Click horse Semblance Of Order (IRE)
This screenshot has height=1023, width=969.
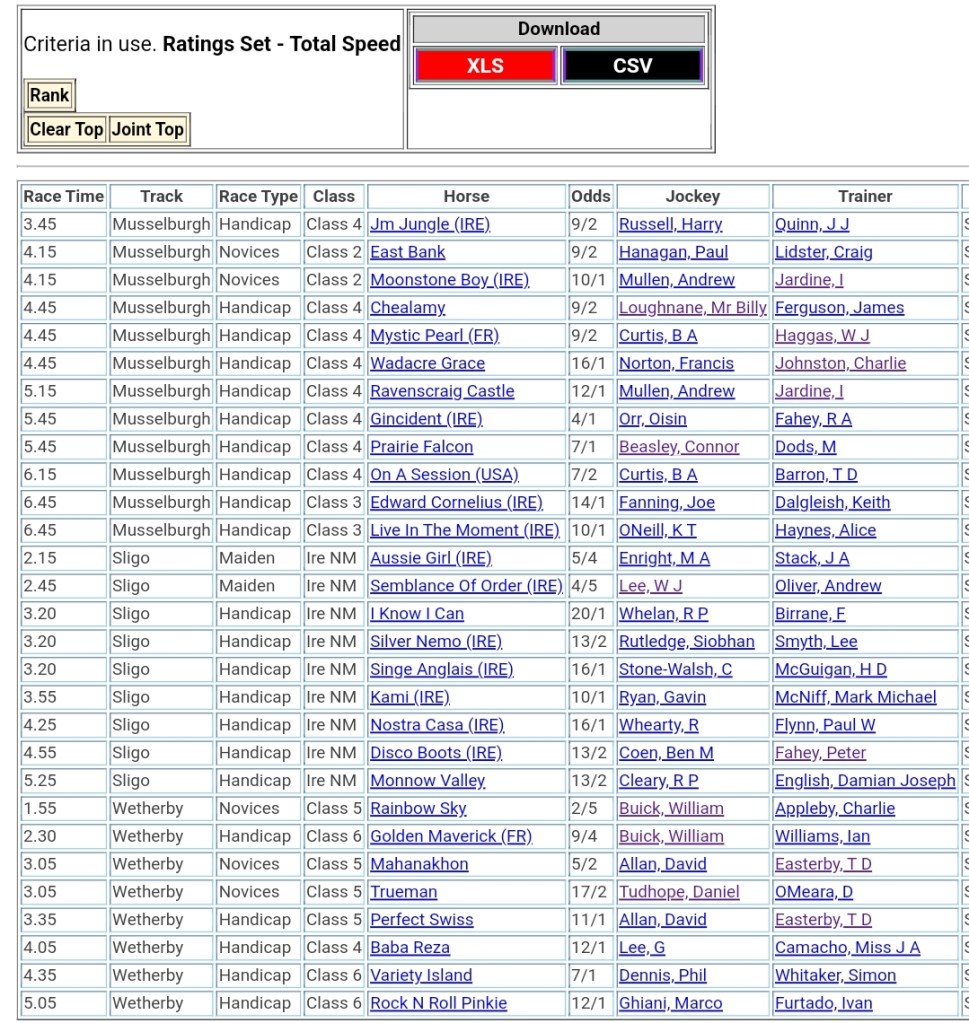coord(466,586)
